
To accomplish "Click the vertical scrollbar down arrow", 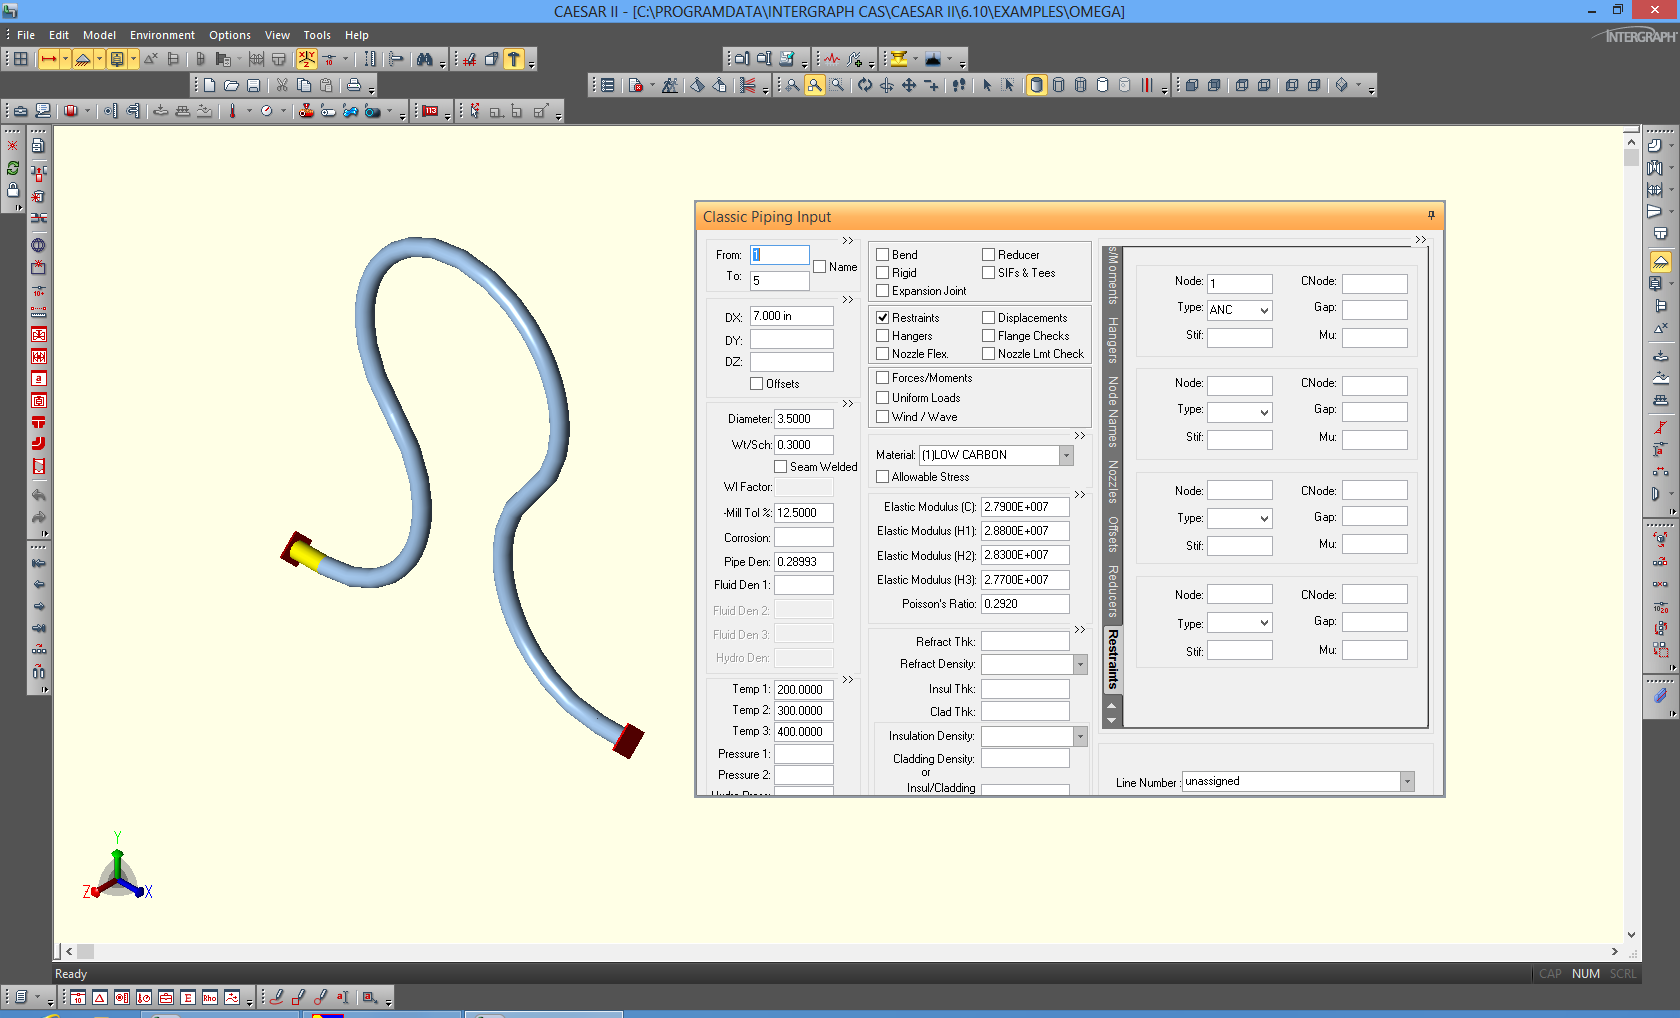I will point(1631,935).
